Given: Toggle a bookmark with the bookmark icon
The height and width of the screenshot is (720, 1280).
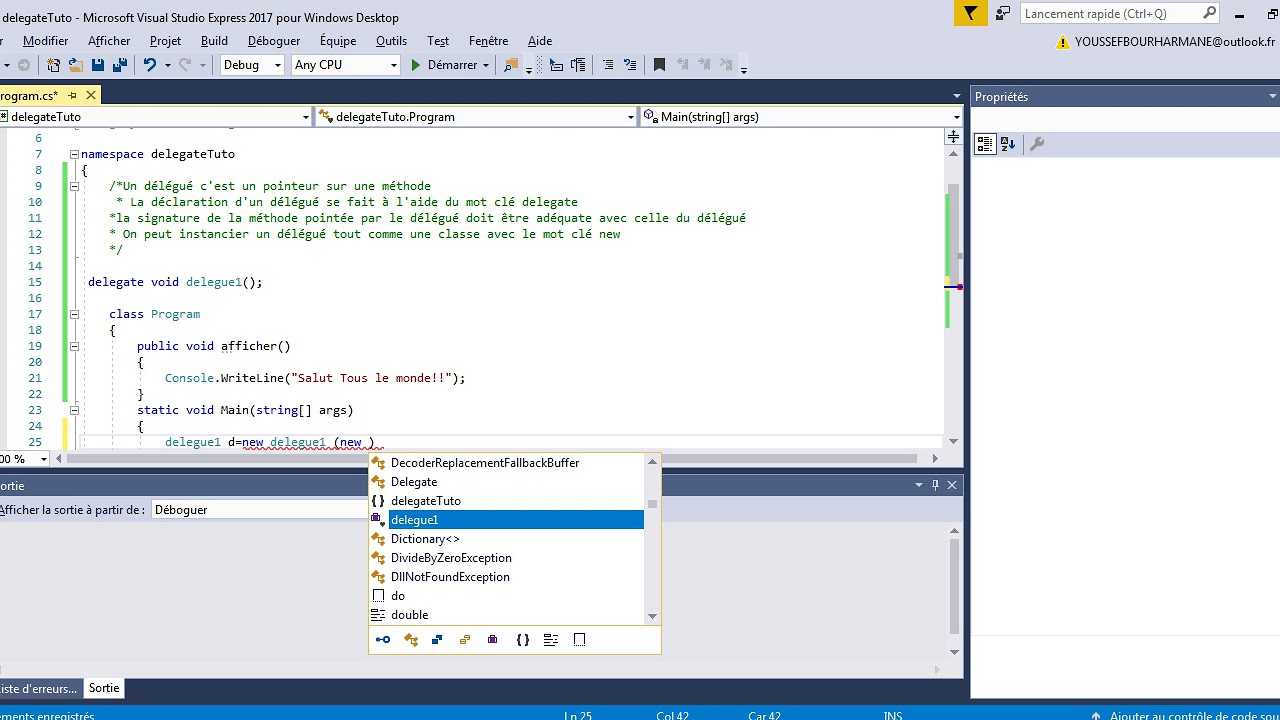Looking at the screenshot, I should coord(659,65).
